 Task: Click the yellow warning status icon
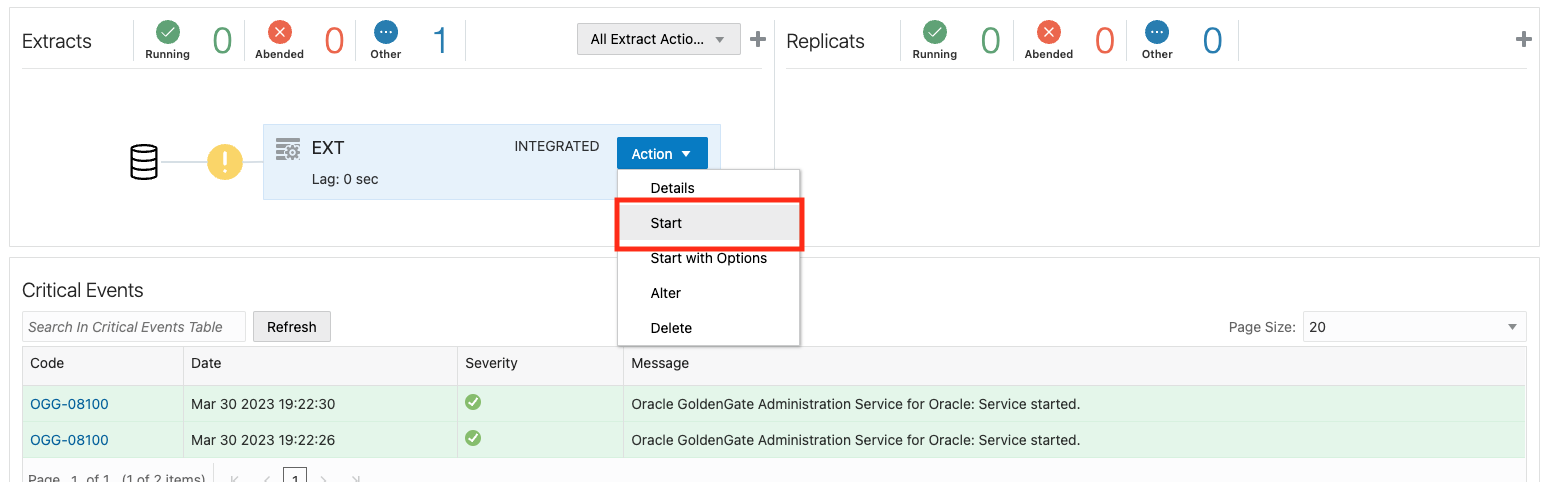click(225, 162)
